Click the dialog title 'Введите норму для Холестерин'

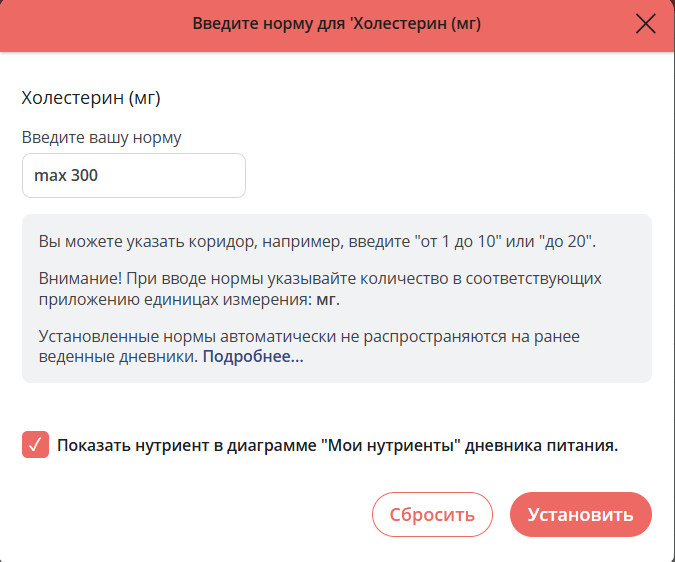[336, 24]
